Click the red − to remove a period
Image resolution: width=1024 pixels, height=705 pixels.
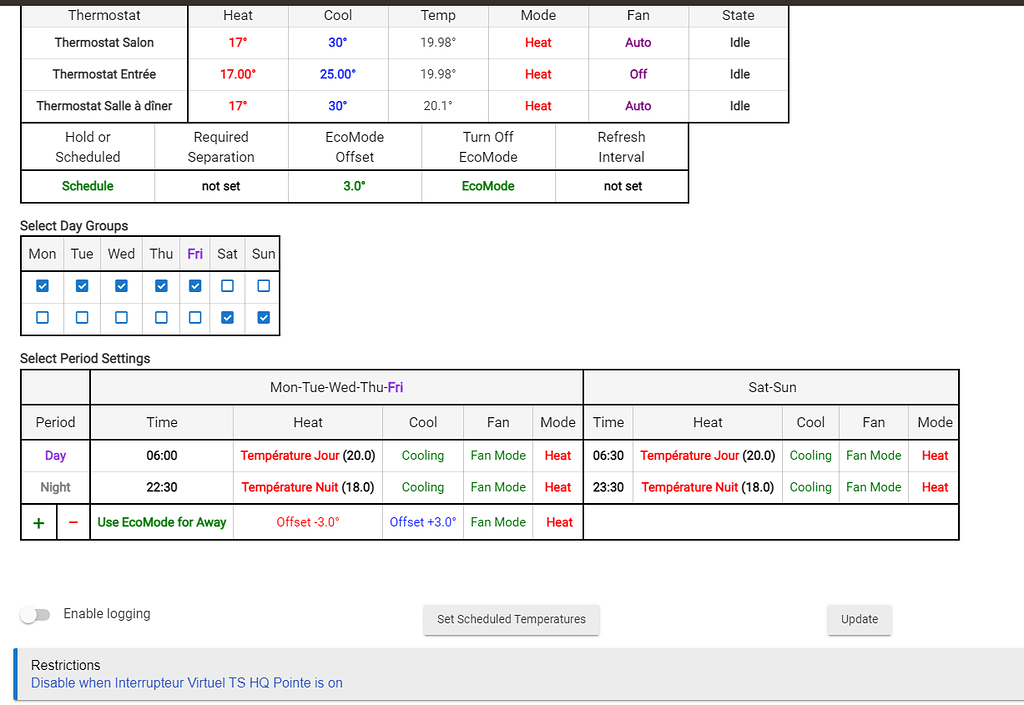point(72,521)
